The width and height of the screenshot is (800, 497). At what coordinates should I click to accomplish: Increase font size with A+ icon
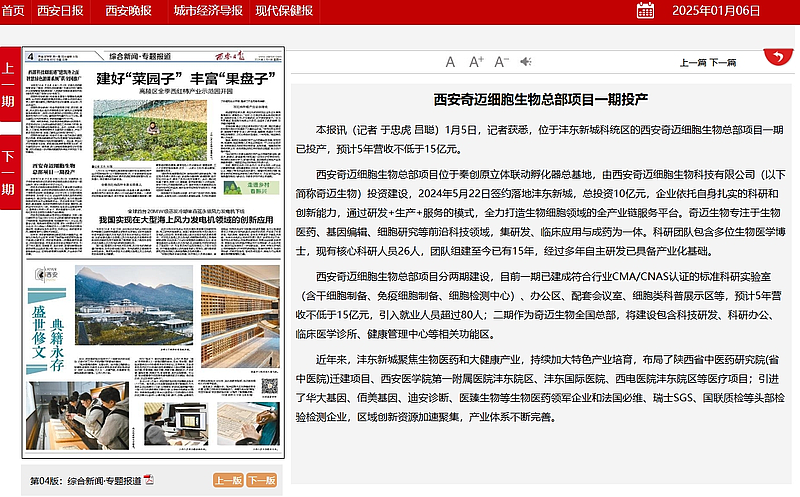click(476, 62)
